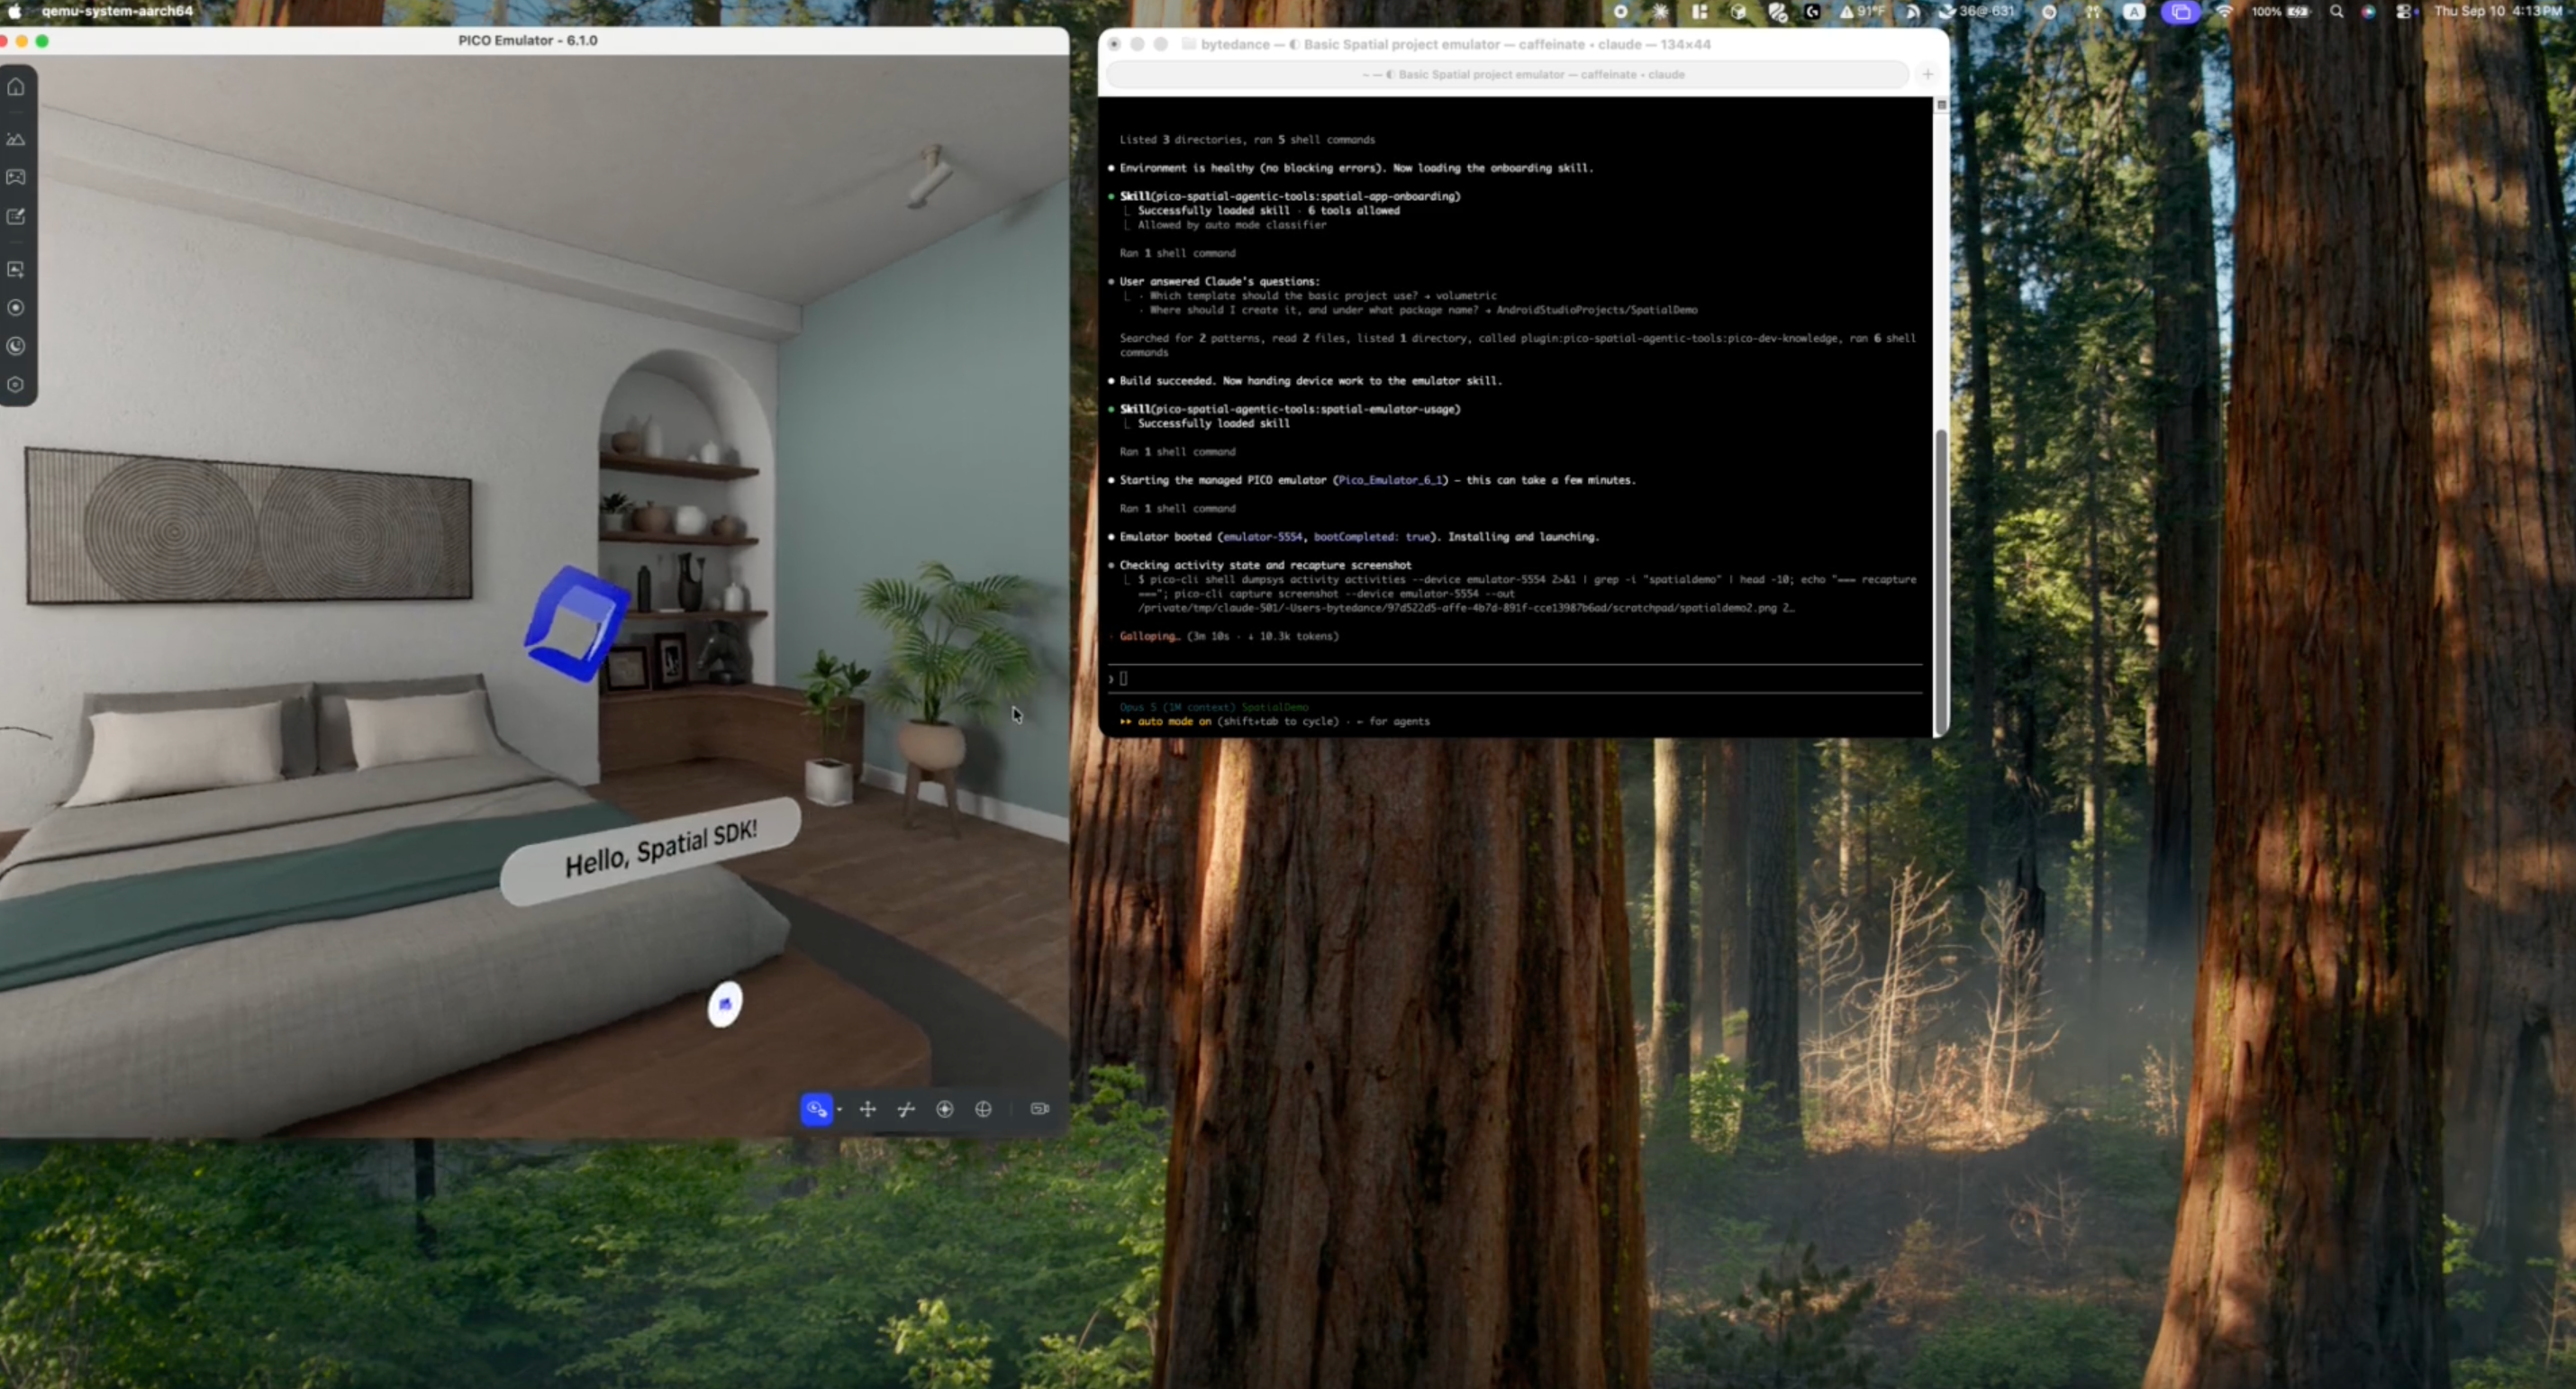This screenshot has width=2576, height=1389.
Task: Click "Environment is healthy" terminal line
Action: (x=1356, y=169)
